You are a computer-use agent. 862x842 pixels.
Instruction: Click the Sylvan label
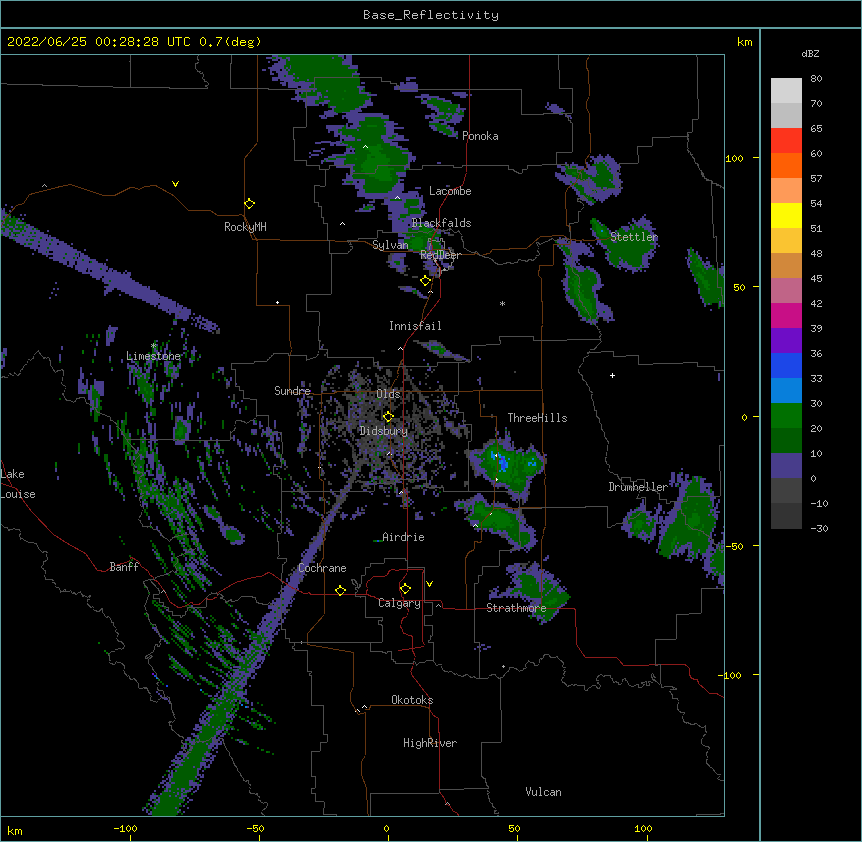(390, 245)
